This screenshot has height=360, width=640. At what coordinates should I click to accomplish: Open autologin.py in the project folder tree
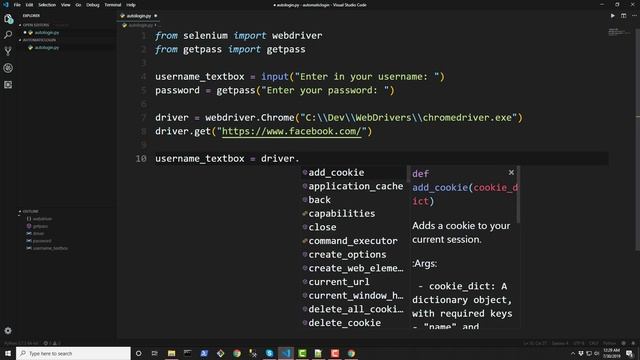(x=47, y=48)
